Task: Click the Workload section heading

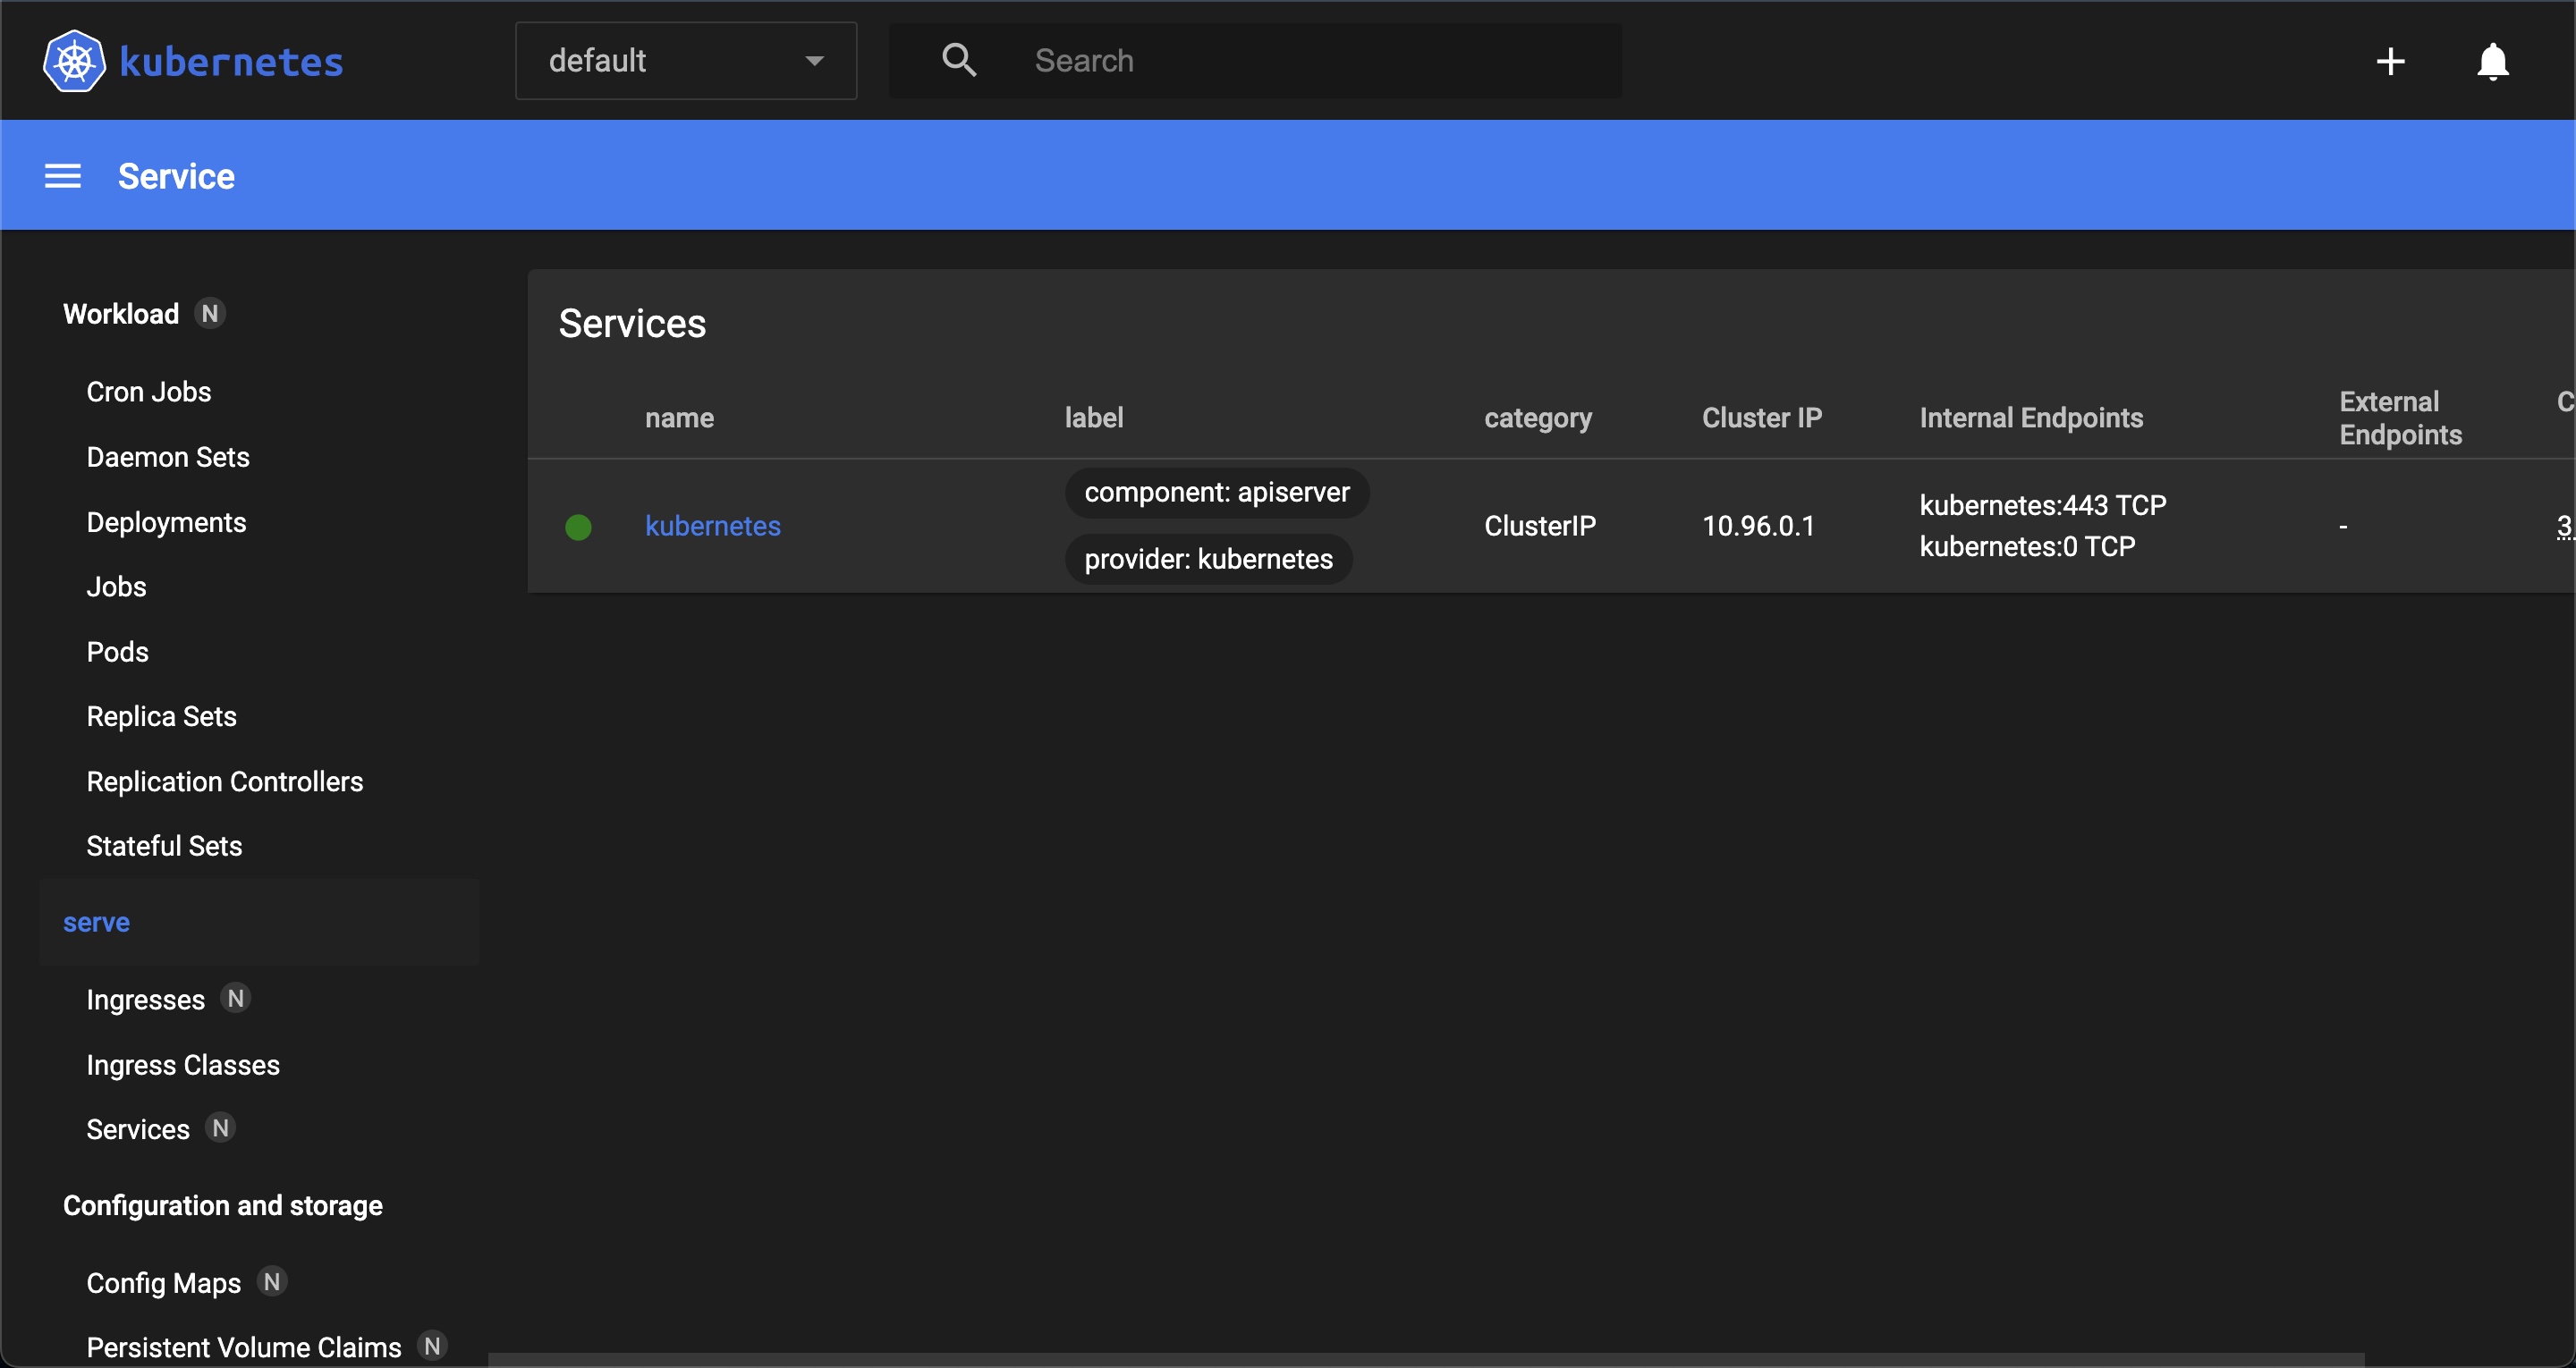Action: click(x=121, y=314)
